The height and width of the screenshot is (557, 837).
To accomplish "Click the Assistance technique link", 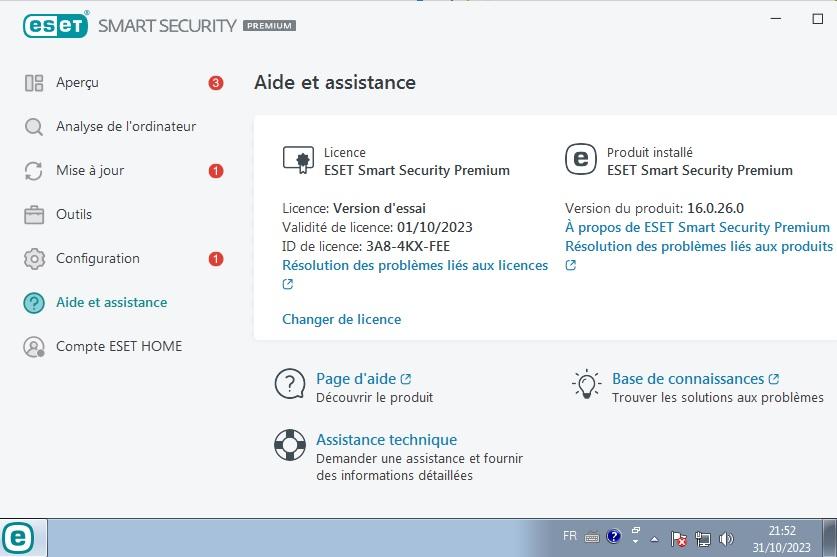I will click(386, 440).
